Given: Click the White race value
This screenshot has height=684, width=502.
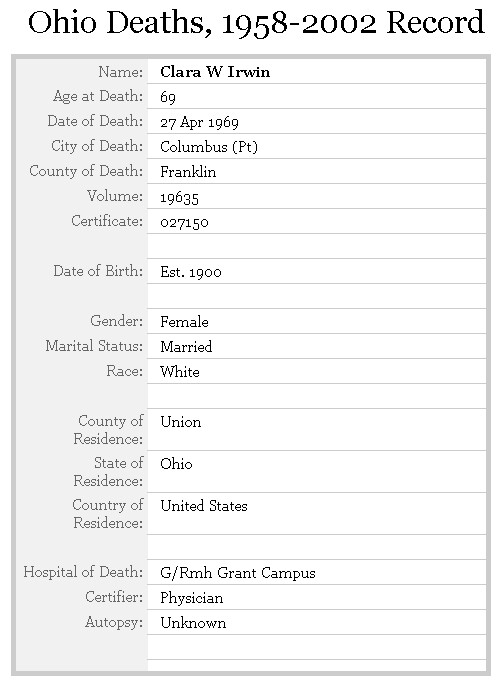Looking at the screenshot, I should tap(180, 372).
